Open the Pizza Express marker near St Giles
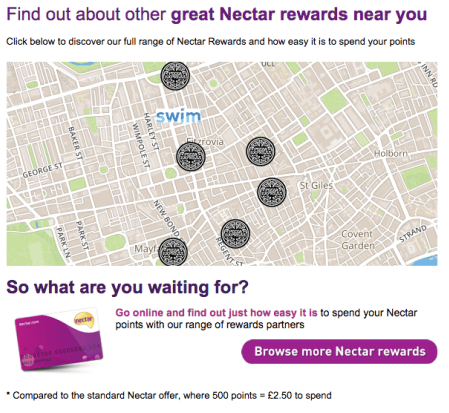 coord(272,192)
